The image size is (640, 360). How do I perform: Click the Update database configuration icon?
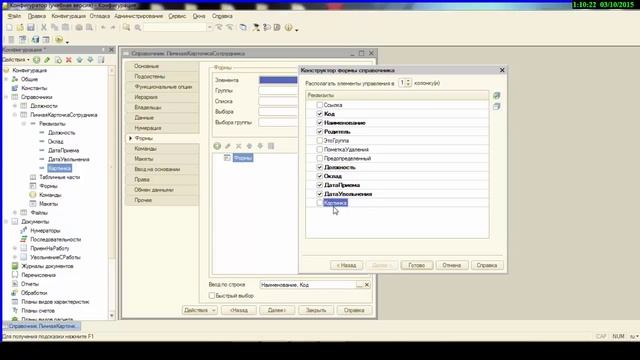[36, 40]
